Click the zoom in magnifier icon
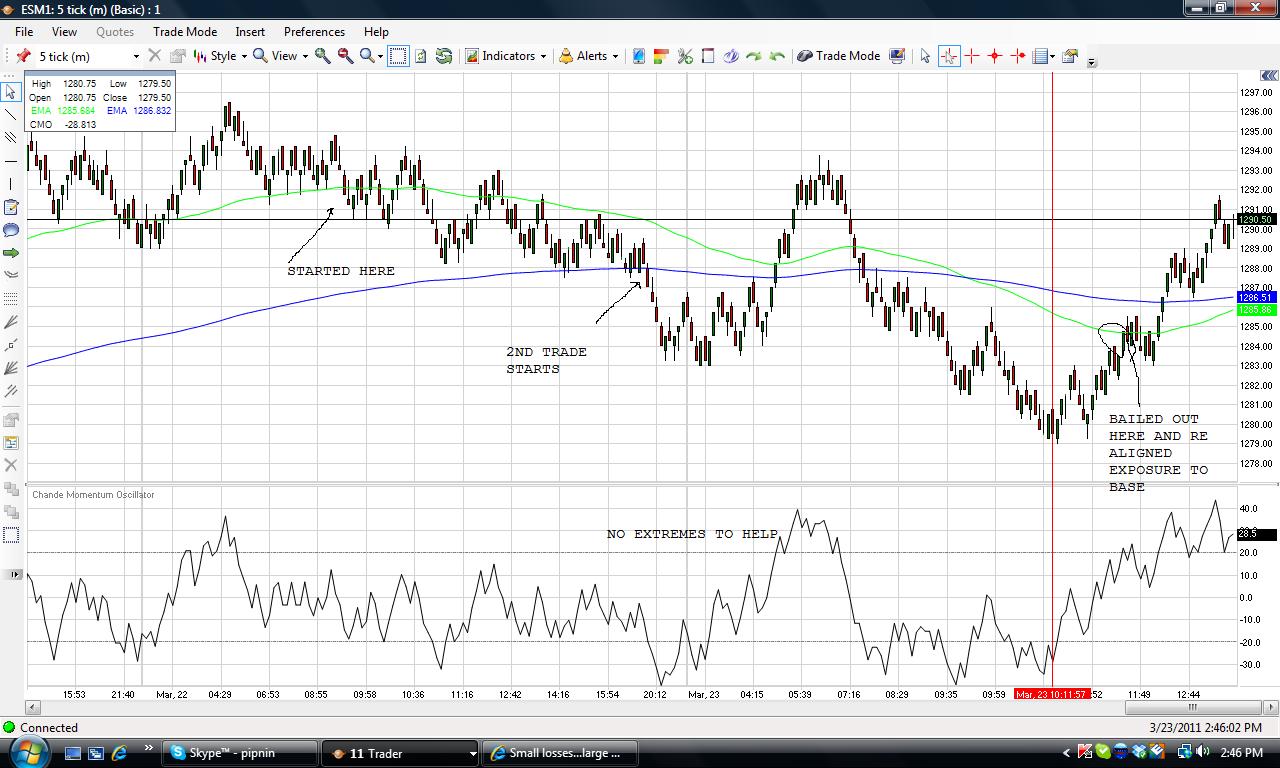Screen dimensions: 1280x768 tap(323, 56)
